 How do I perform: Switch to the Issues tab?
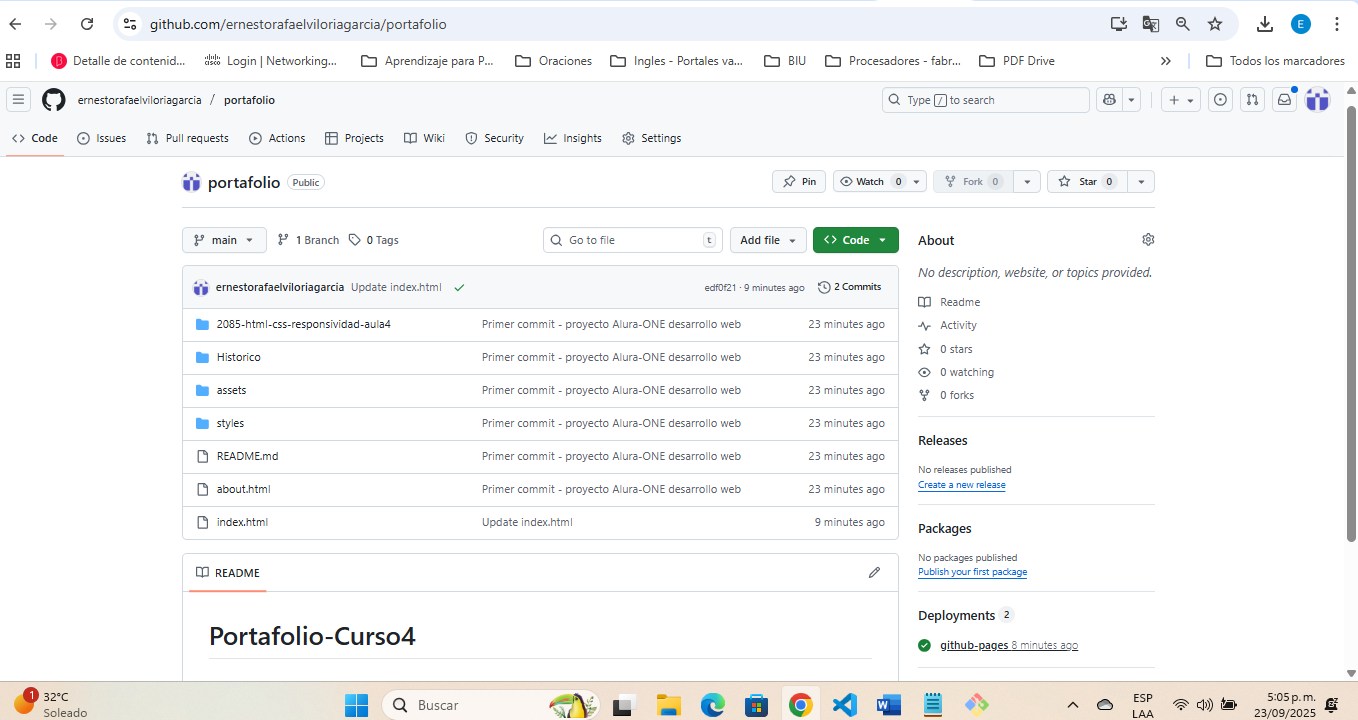click(x=102, y=138)
